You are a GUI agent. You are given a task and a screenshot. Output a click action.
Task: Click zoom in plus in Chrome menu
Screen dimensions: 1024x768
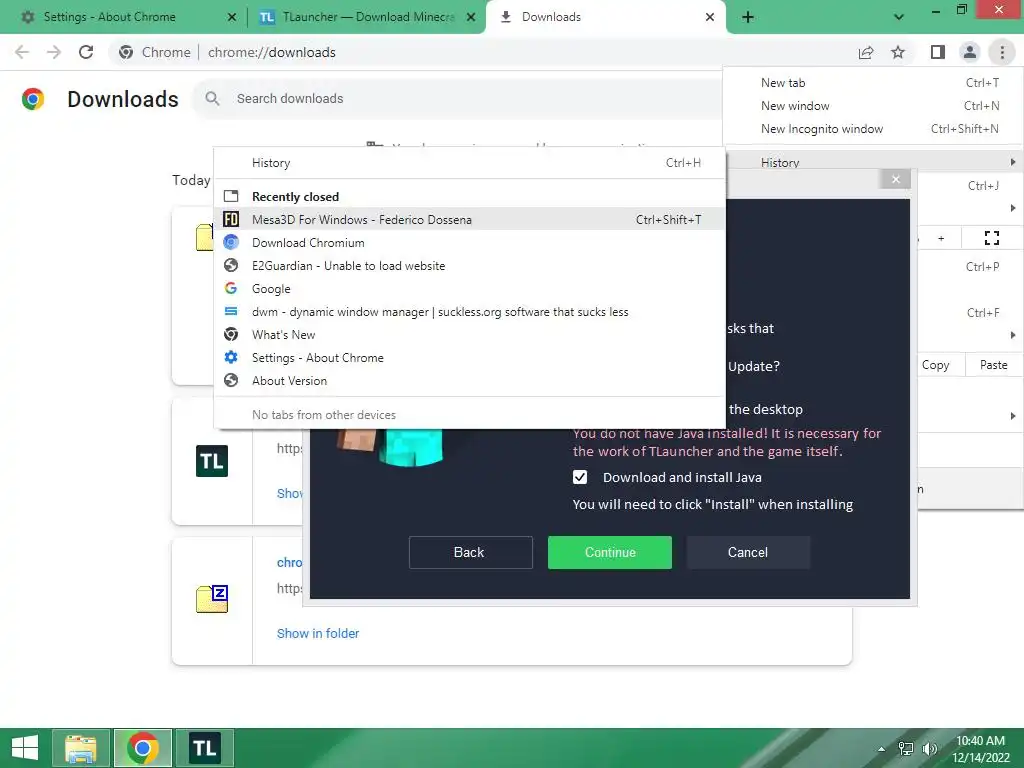pos(941,238)
